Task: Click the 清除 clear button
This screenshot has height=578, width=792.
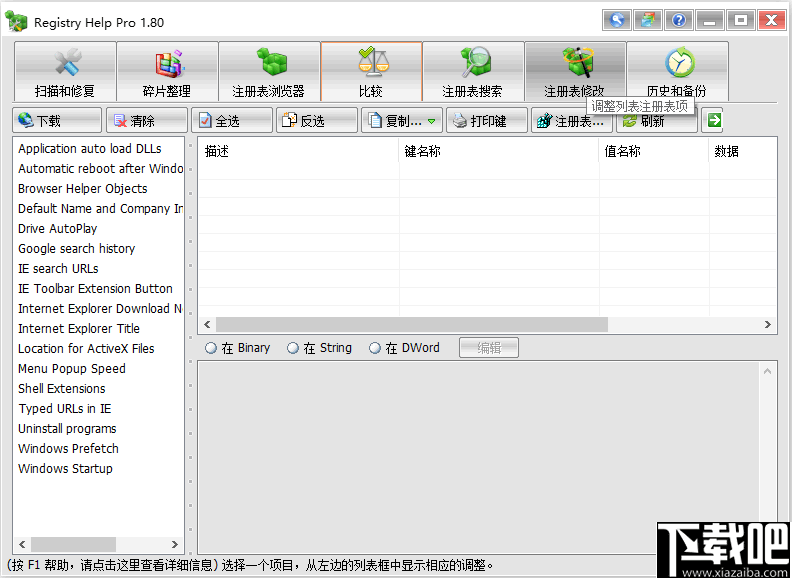Action: [x=147, y=120]
